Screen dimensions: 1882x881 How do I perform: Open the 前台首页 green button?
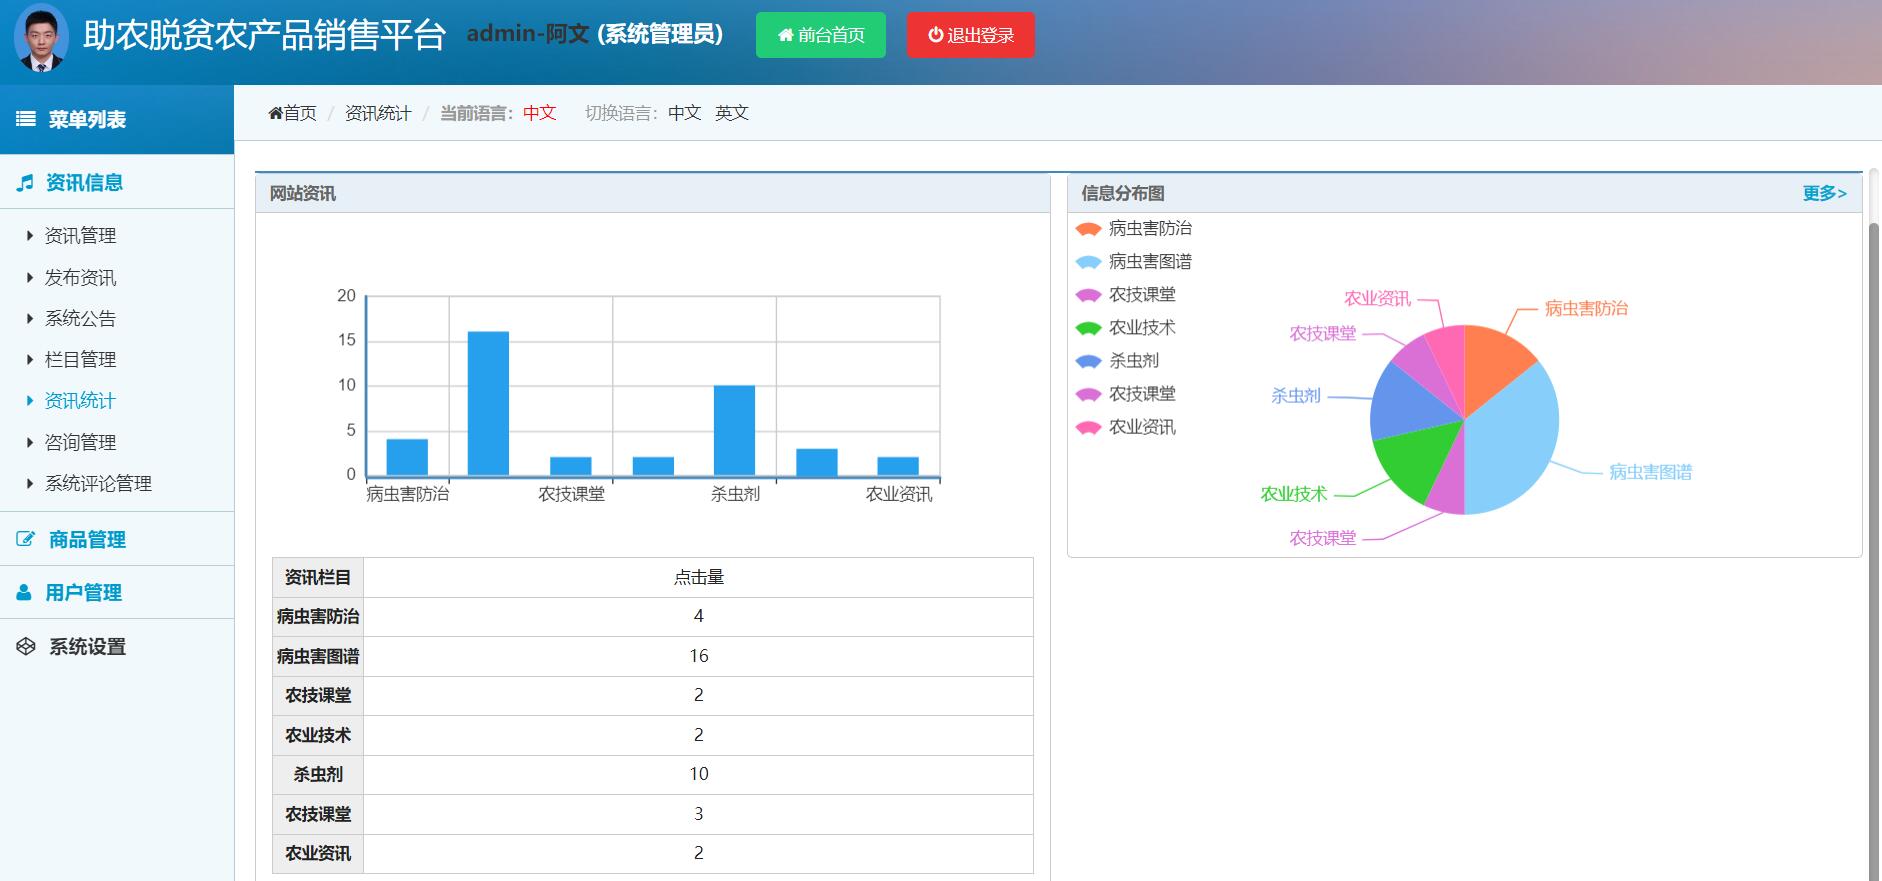pyautogui.click(x=821, y=35)
